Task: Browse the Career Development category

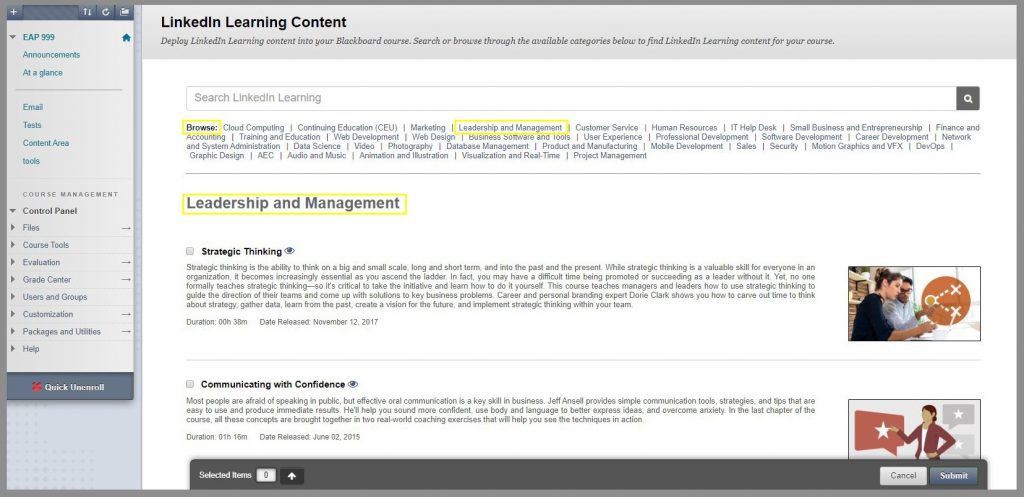Action: [x=891, y=137]
